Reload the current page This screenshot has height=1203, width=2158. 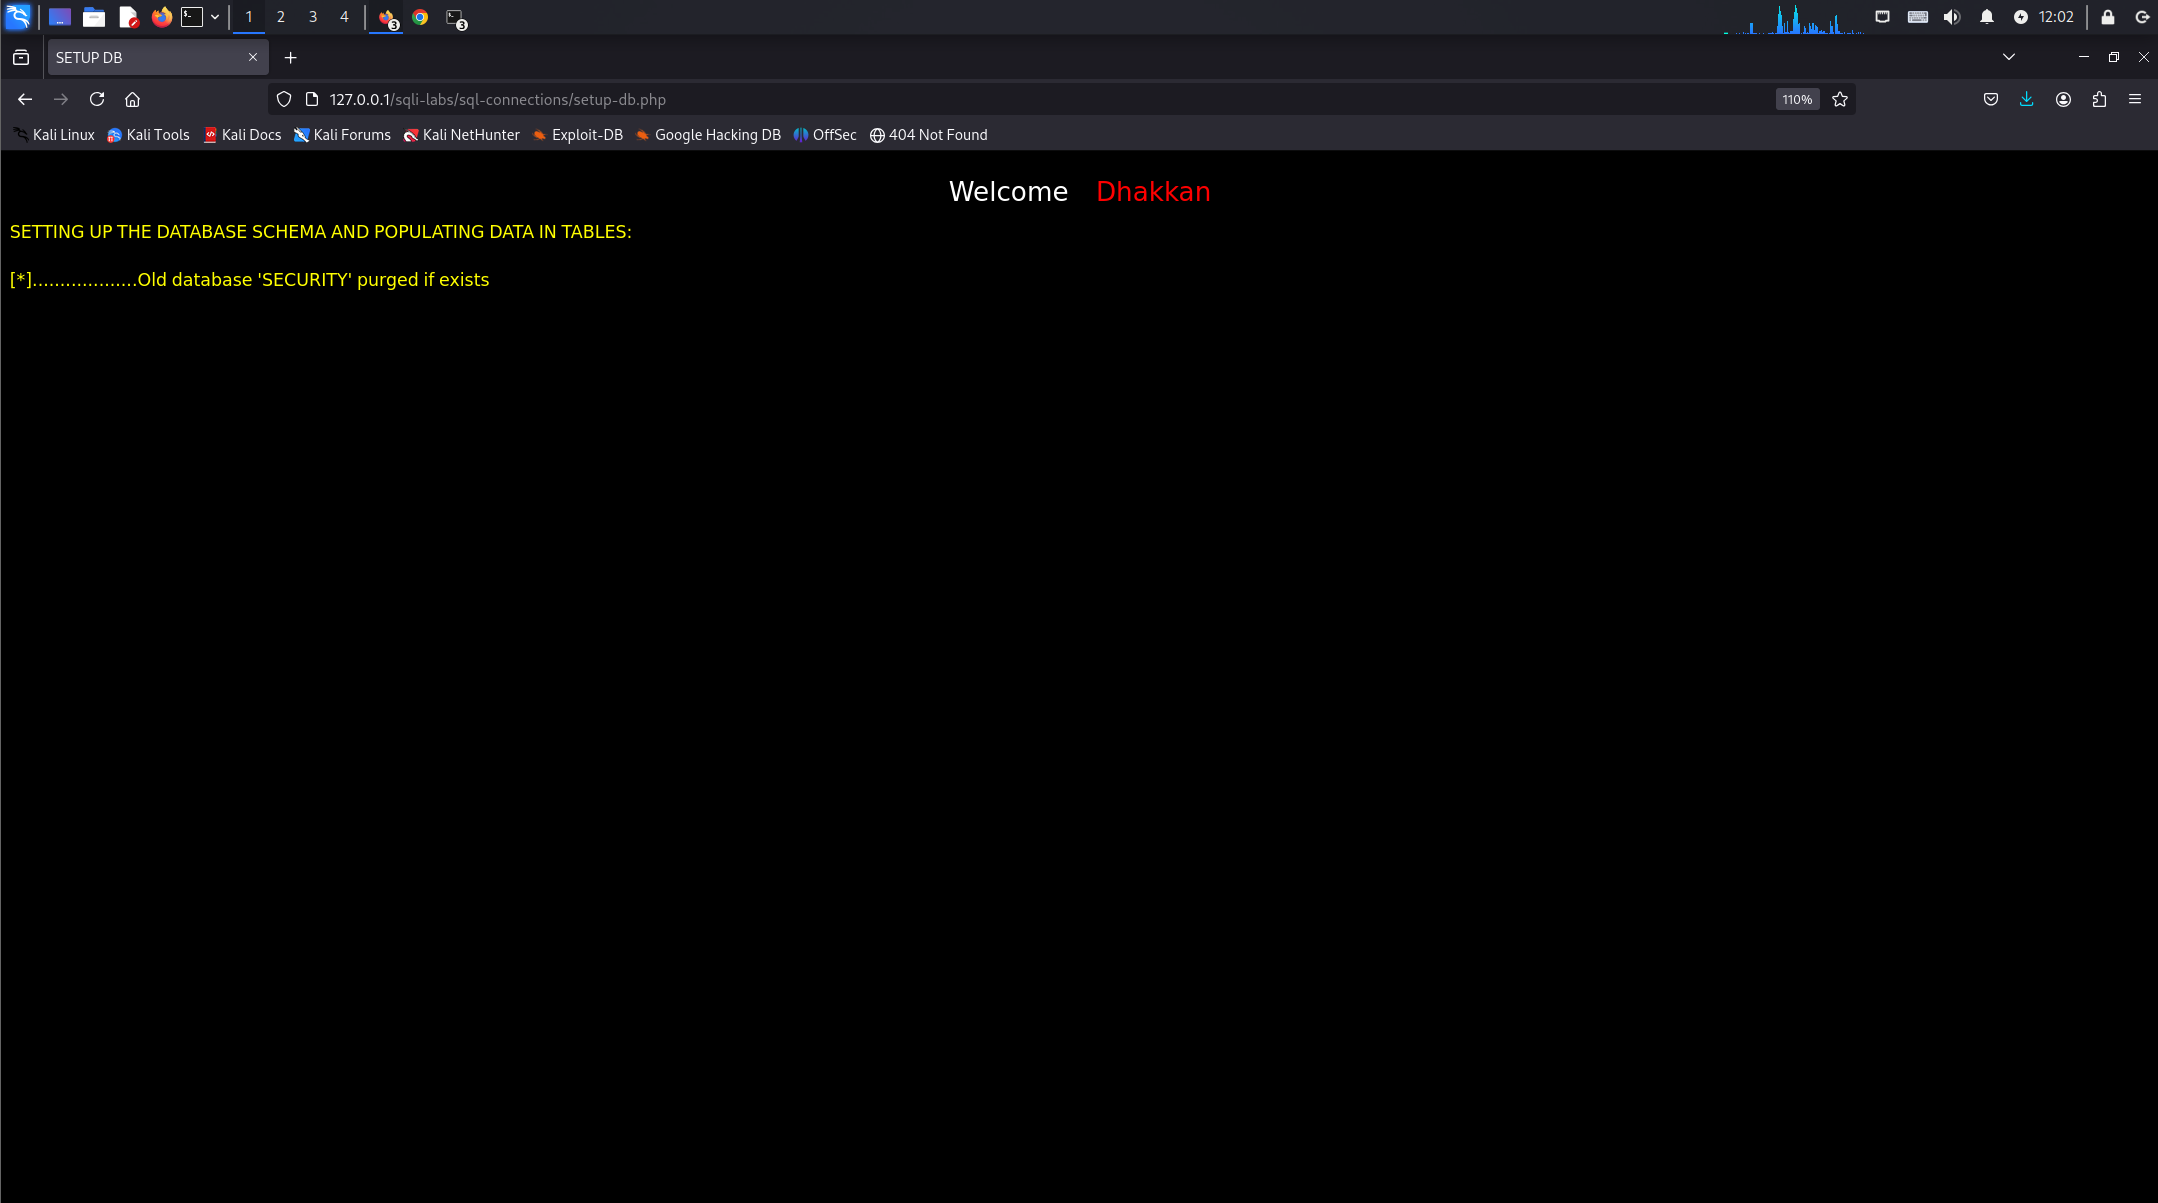click(97, 99)
